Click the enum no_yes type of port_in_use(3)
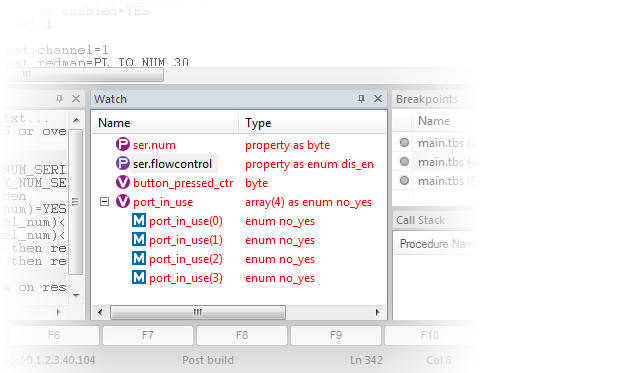The height and width of the screenshot is (373, 628). coord(280,278)
